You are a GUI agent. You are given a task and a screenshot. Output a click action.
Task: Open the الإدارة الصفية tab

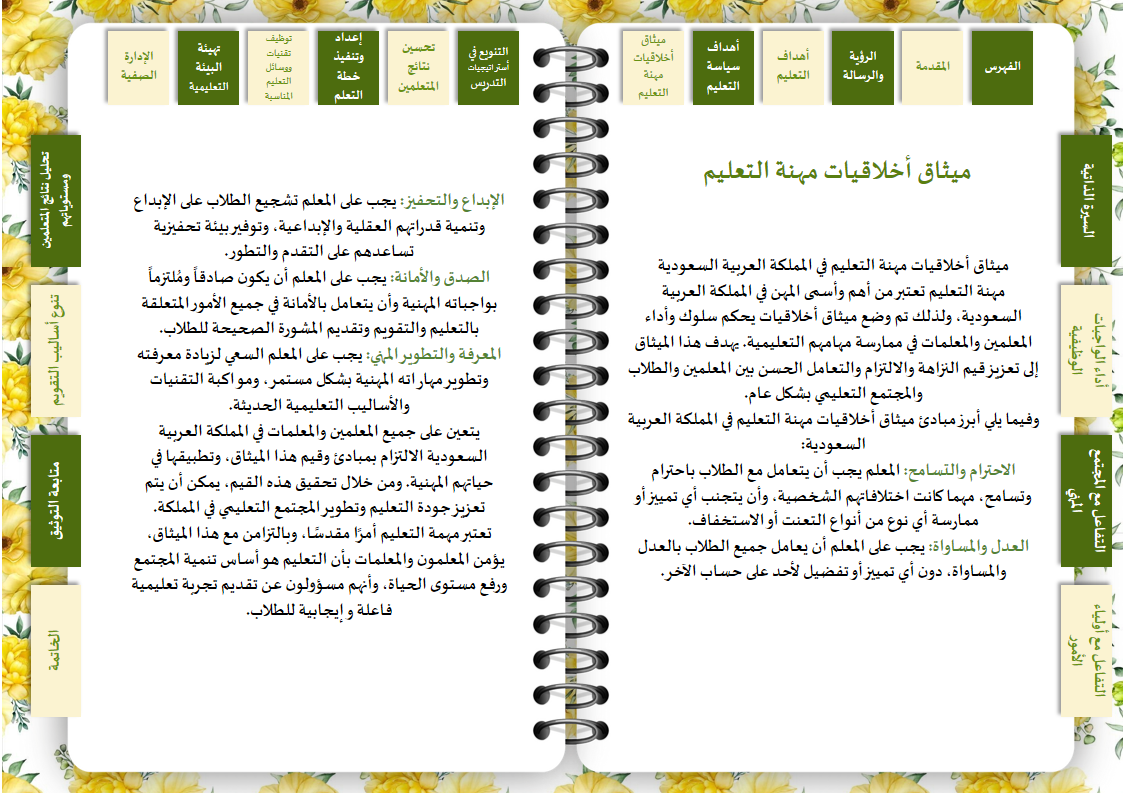(x=138, y=67)
